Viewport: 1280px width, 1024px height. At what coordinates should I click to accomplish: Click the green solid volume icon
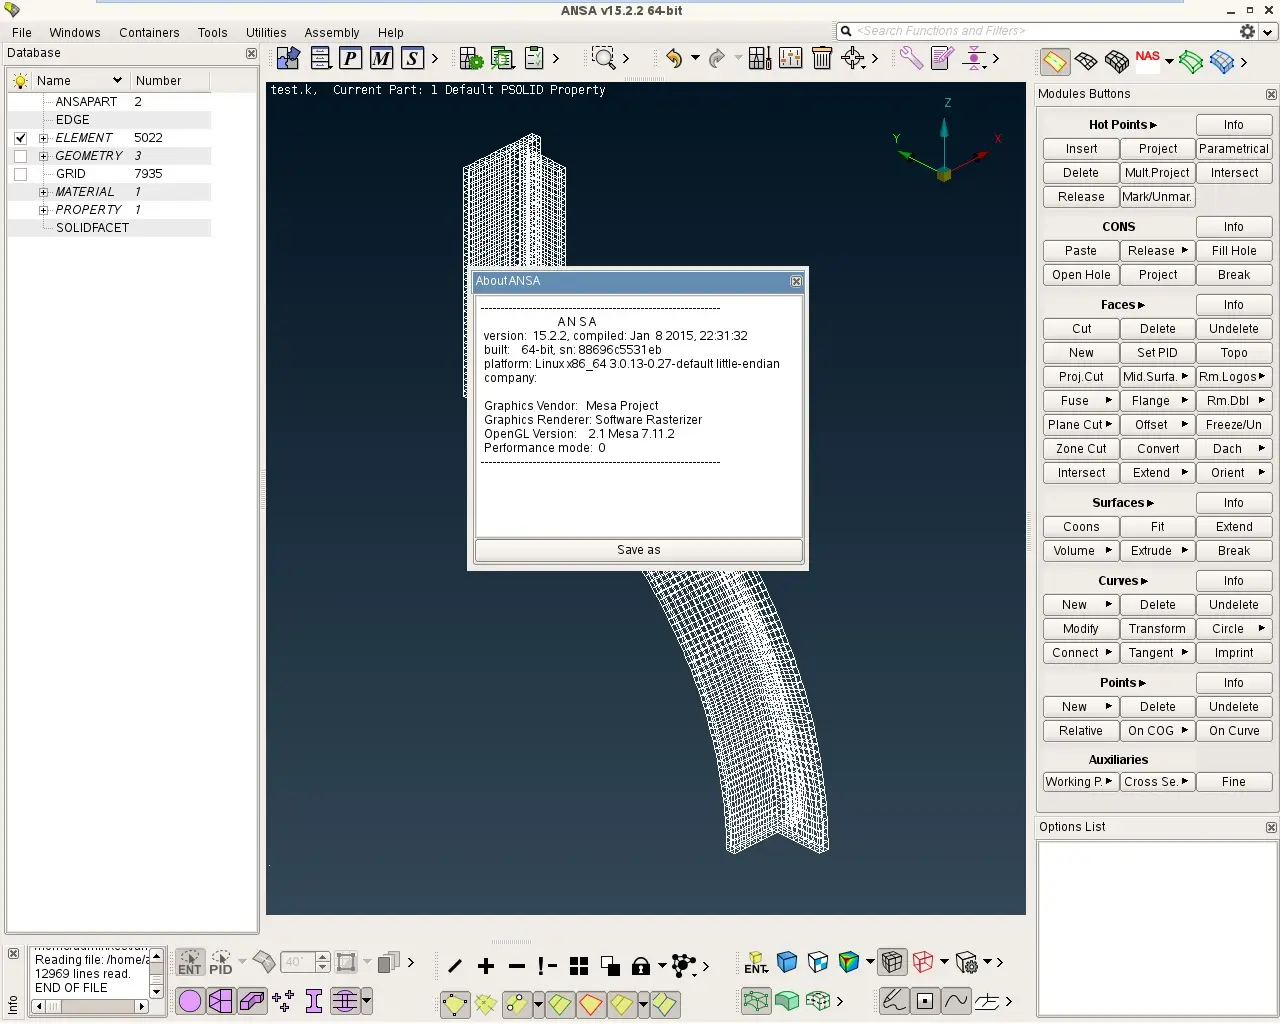(787, 1000)
